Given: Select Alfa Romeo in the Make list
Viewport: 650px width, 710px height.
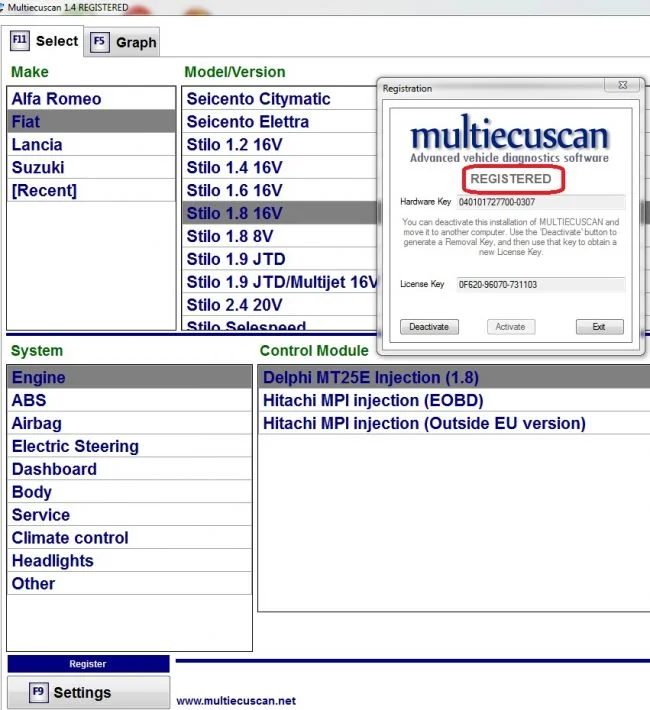Looking at the screenshot, I should [56, 99].
